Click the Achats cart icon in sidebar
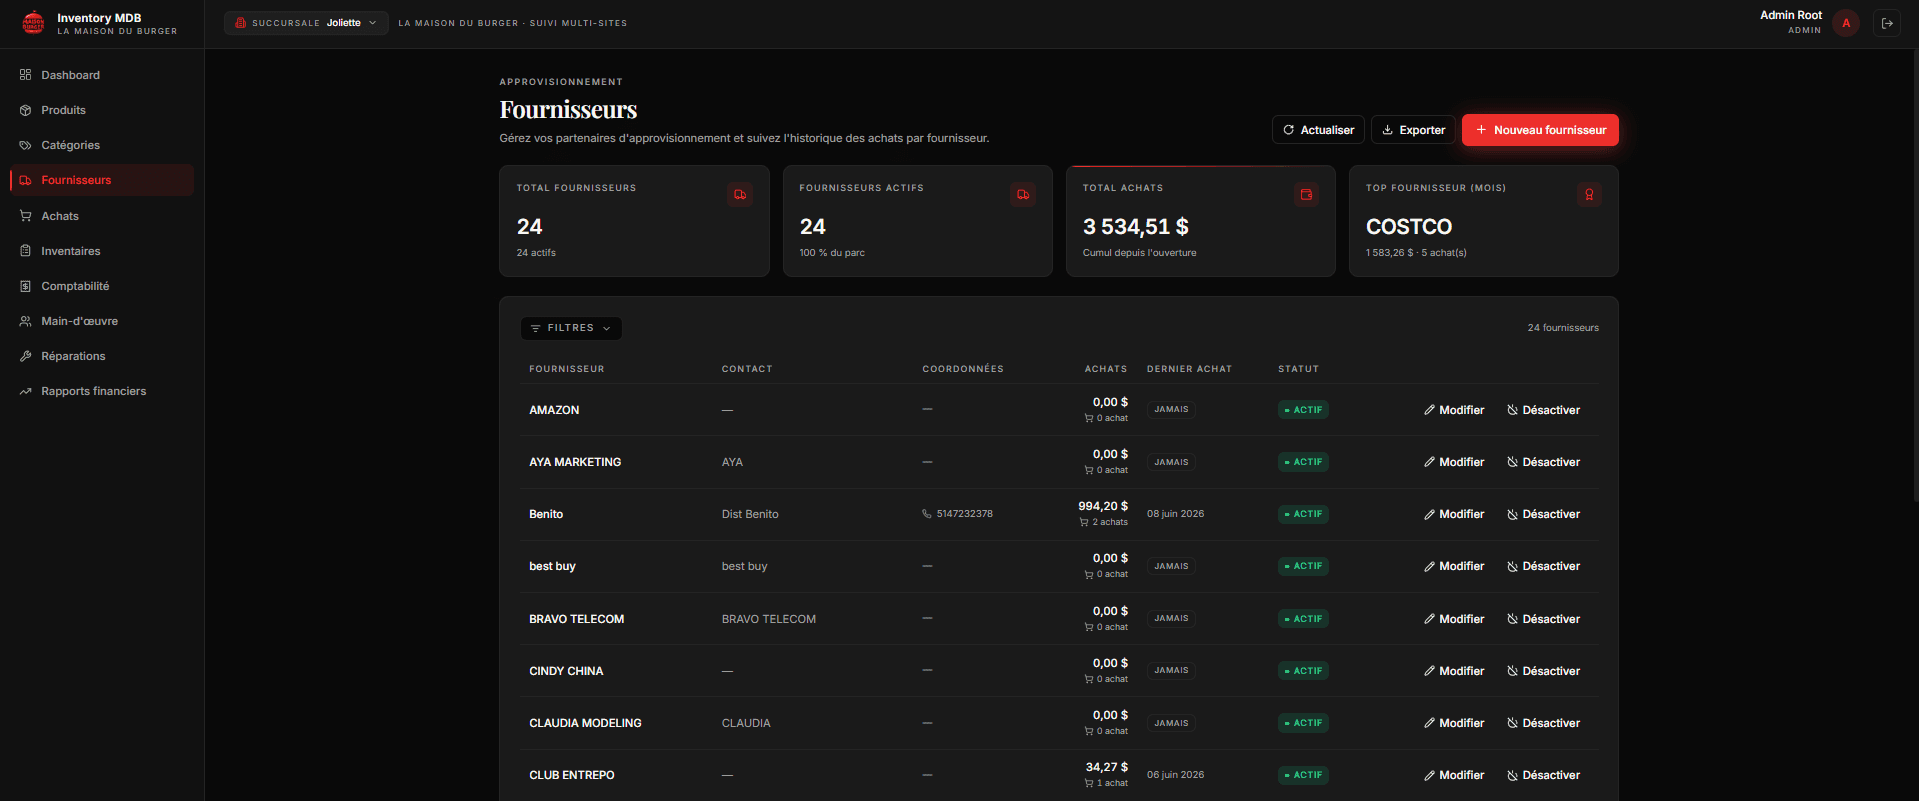This screenshot has width=1919, height=801. [26, 216]
